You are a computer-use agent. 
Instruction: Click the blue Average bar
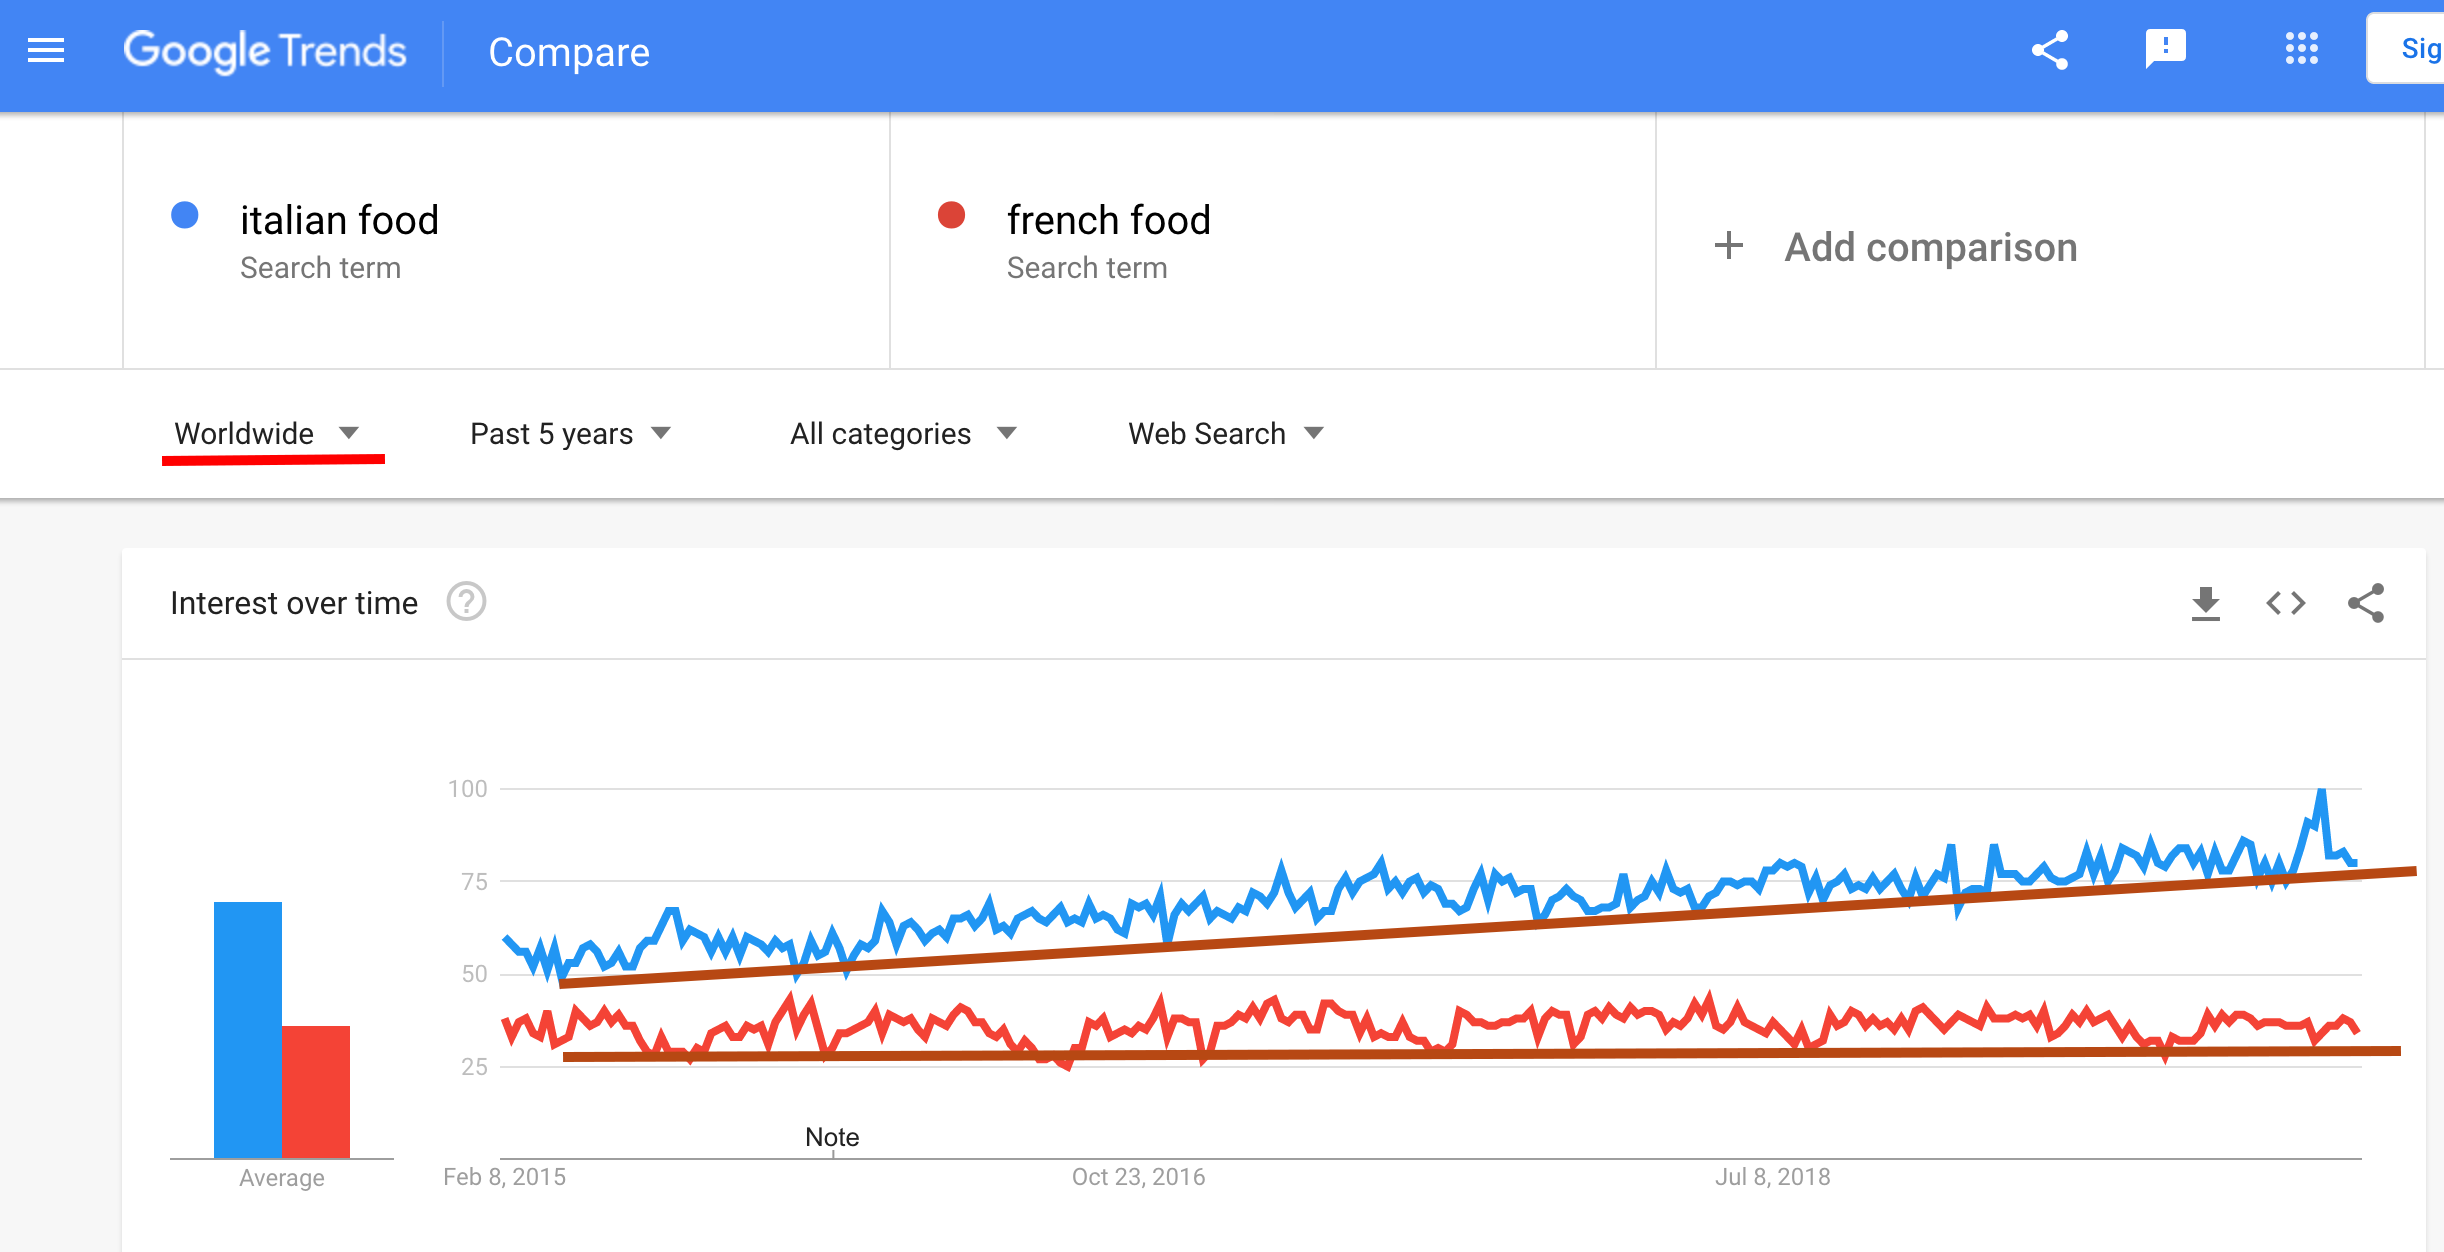tap(248, 1030)
